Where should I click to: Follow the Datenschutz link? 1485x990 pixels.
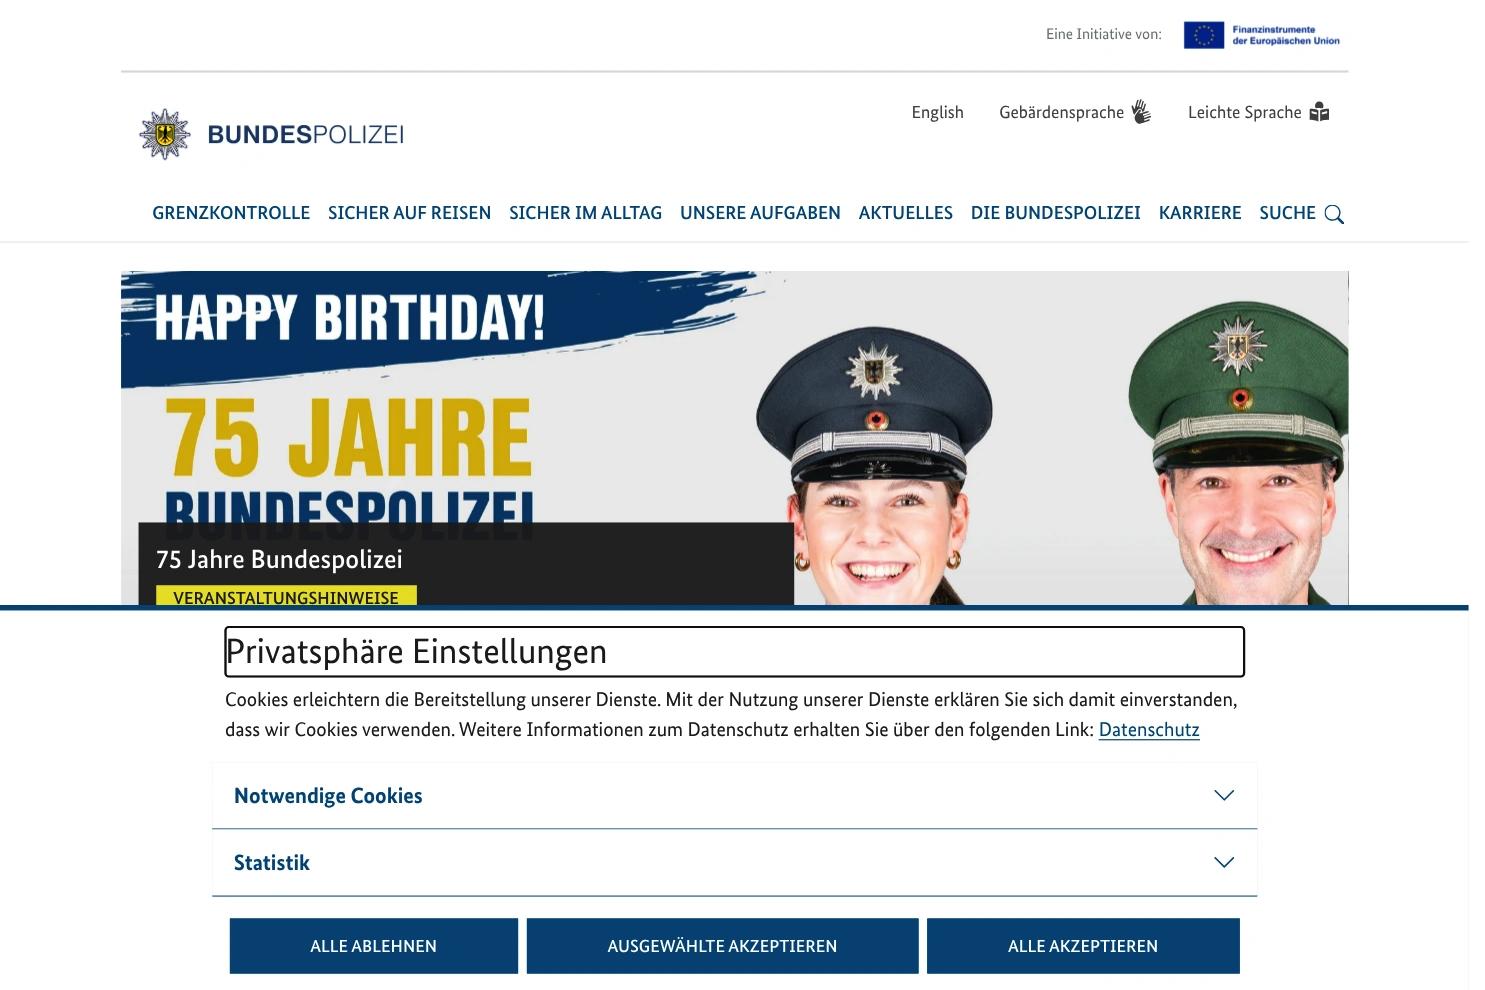coord(1149,730)
